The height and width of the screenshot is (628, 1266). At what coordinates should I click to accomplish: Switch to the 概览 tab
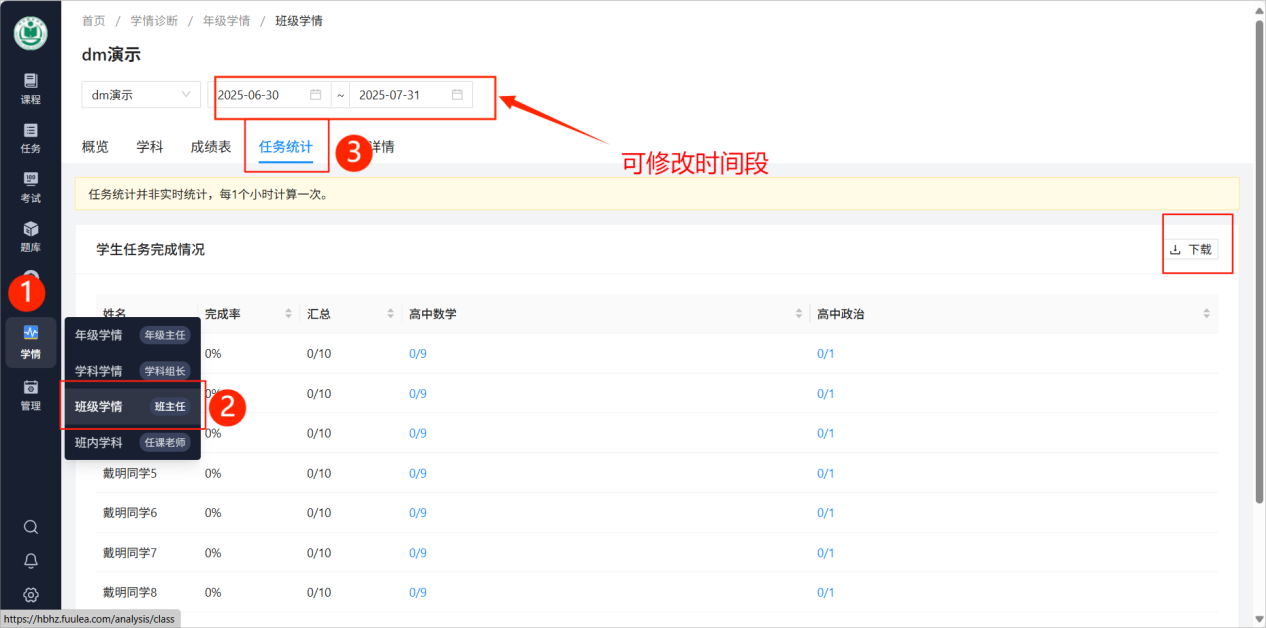pyautogui.click(x=95, y=146)
